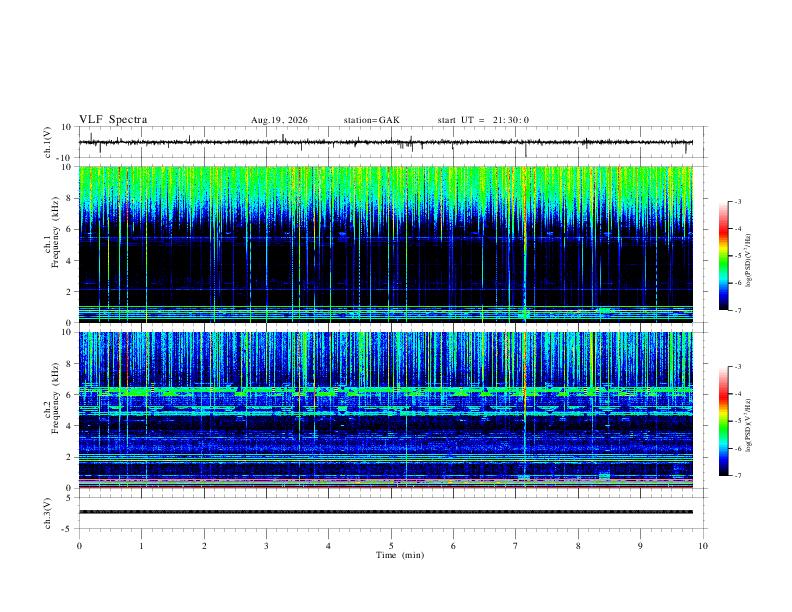Viewport: 792px width, 612px height.
Task: Click the 5 minute tick on time axis
Action: click(391, 546)
